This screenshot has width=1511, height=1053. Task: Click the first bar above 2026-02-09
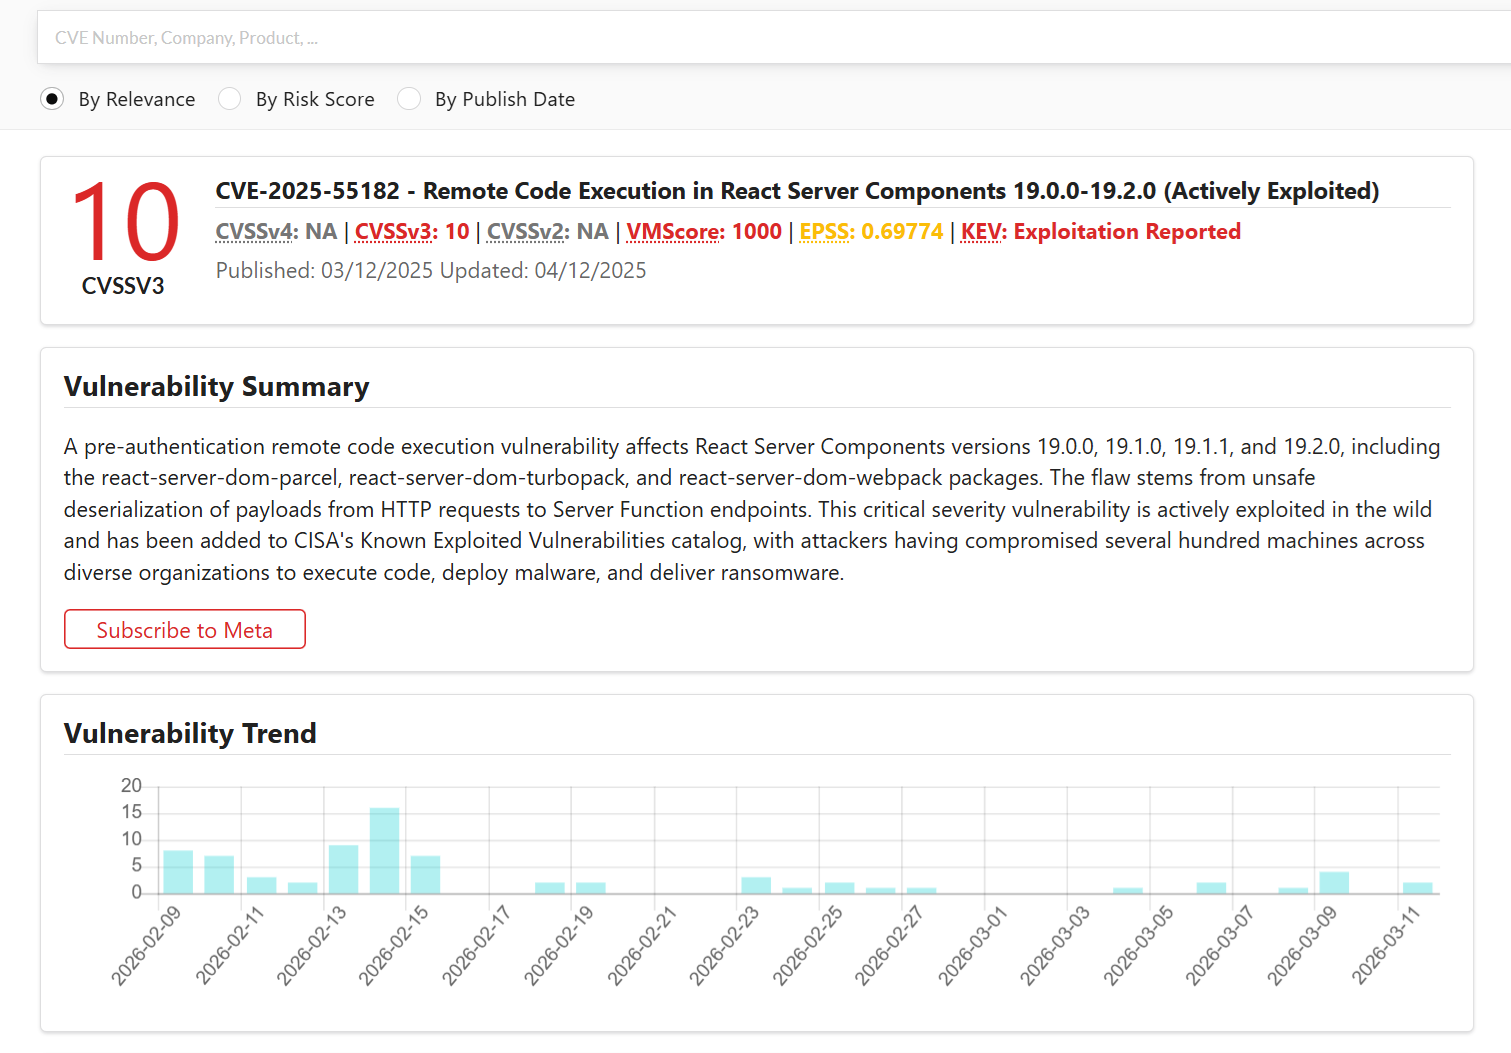(178, 872)
